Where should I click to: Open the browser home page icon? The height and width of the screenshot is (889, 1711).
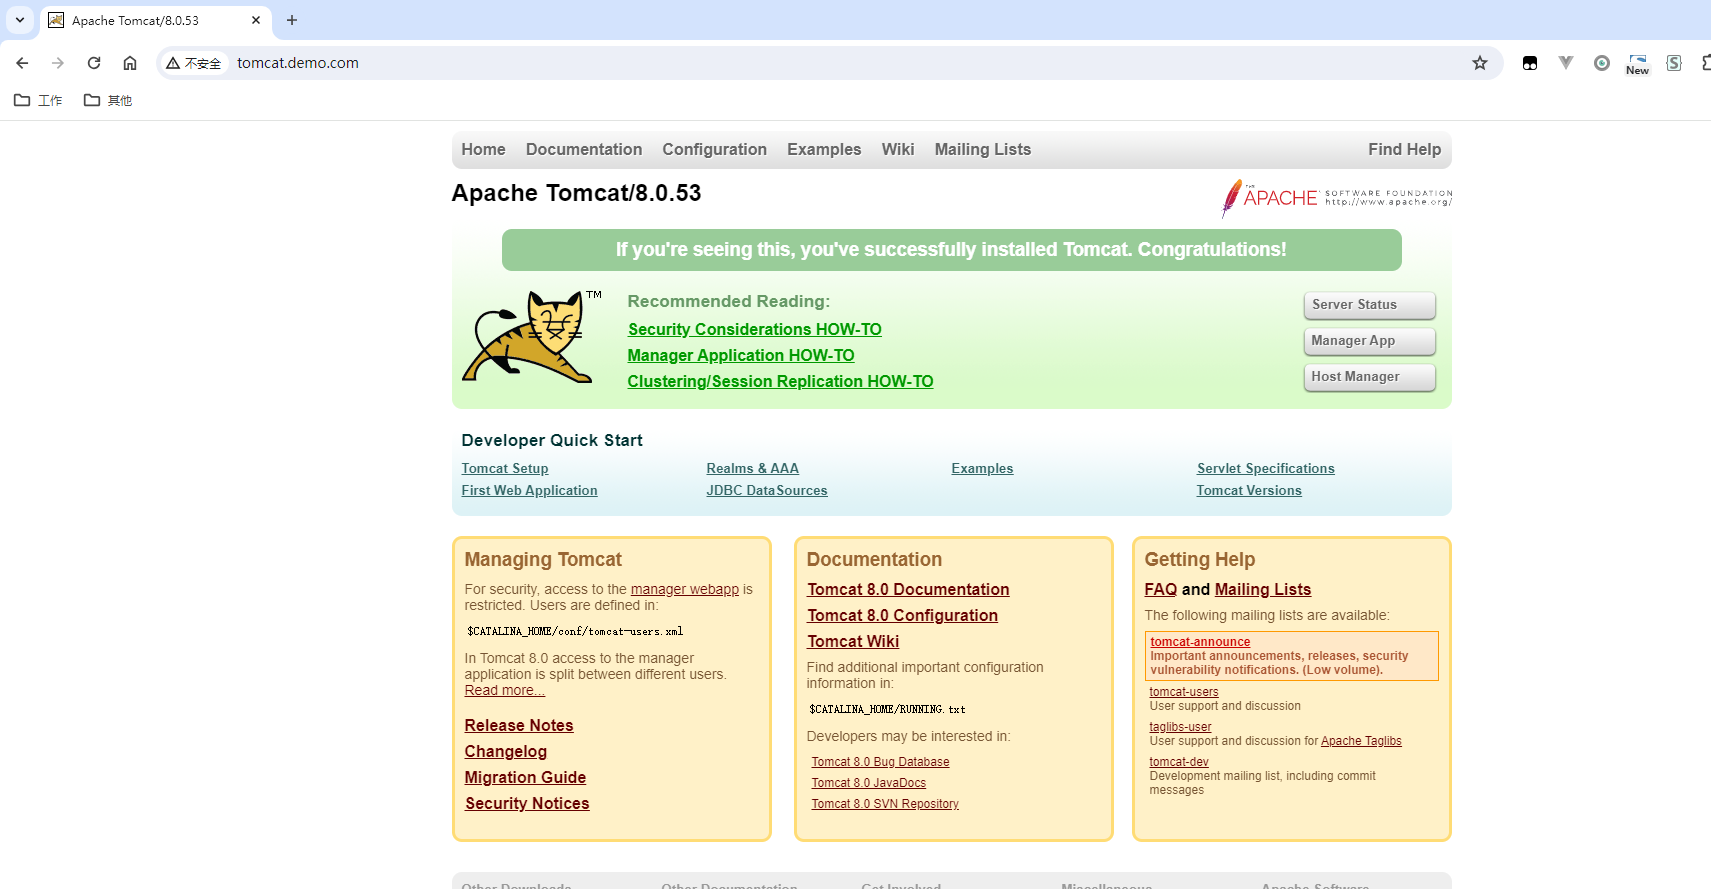[130, 63]
